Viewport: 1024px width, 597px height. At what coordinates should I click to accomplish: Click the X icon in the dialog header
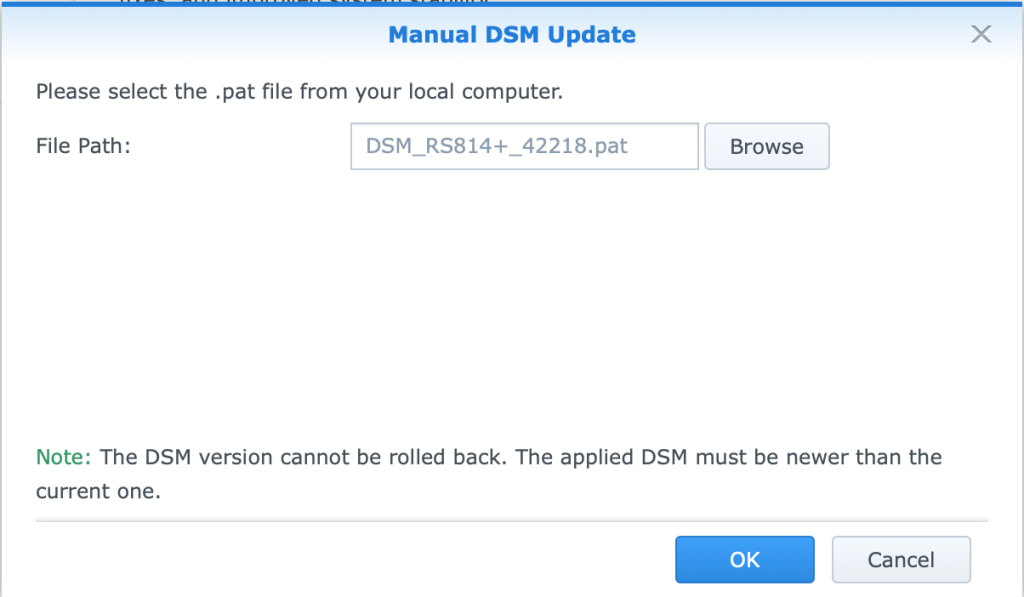click(981, 34)
